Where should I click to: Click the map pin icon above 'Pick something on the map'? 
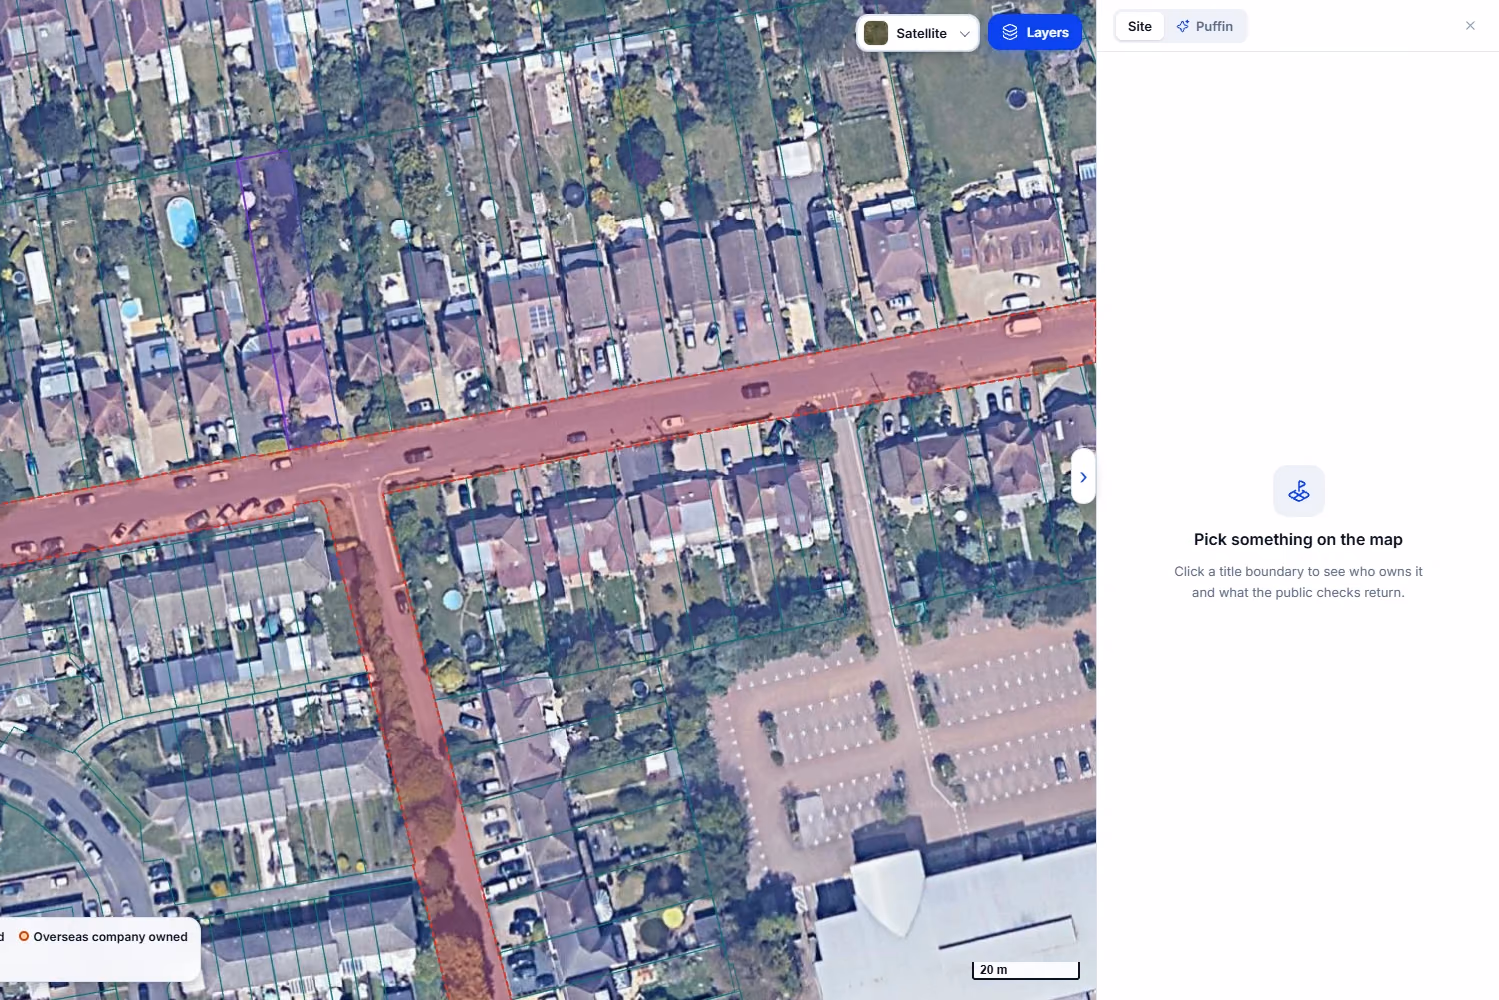click(x=1299, y=491)
